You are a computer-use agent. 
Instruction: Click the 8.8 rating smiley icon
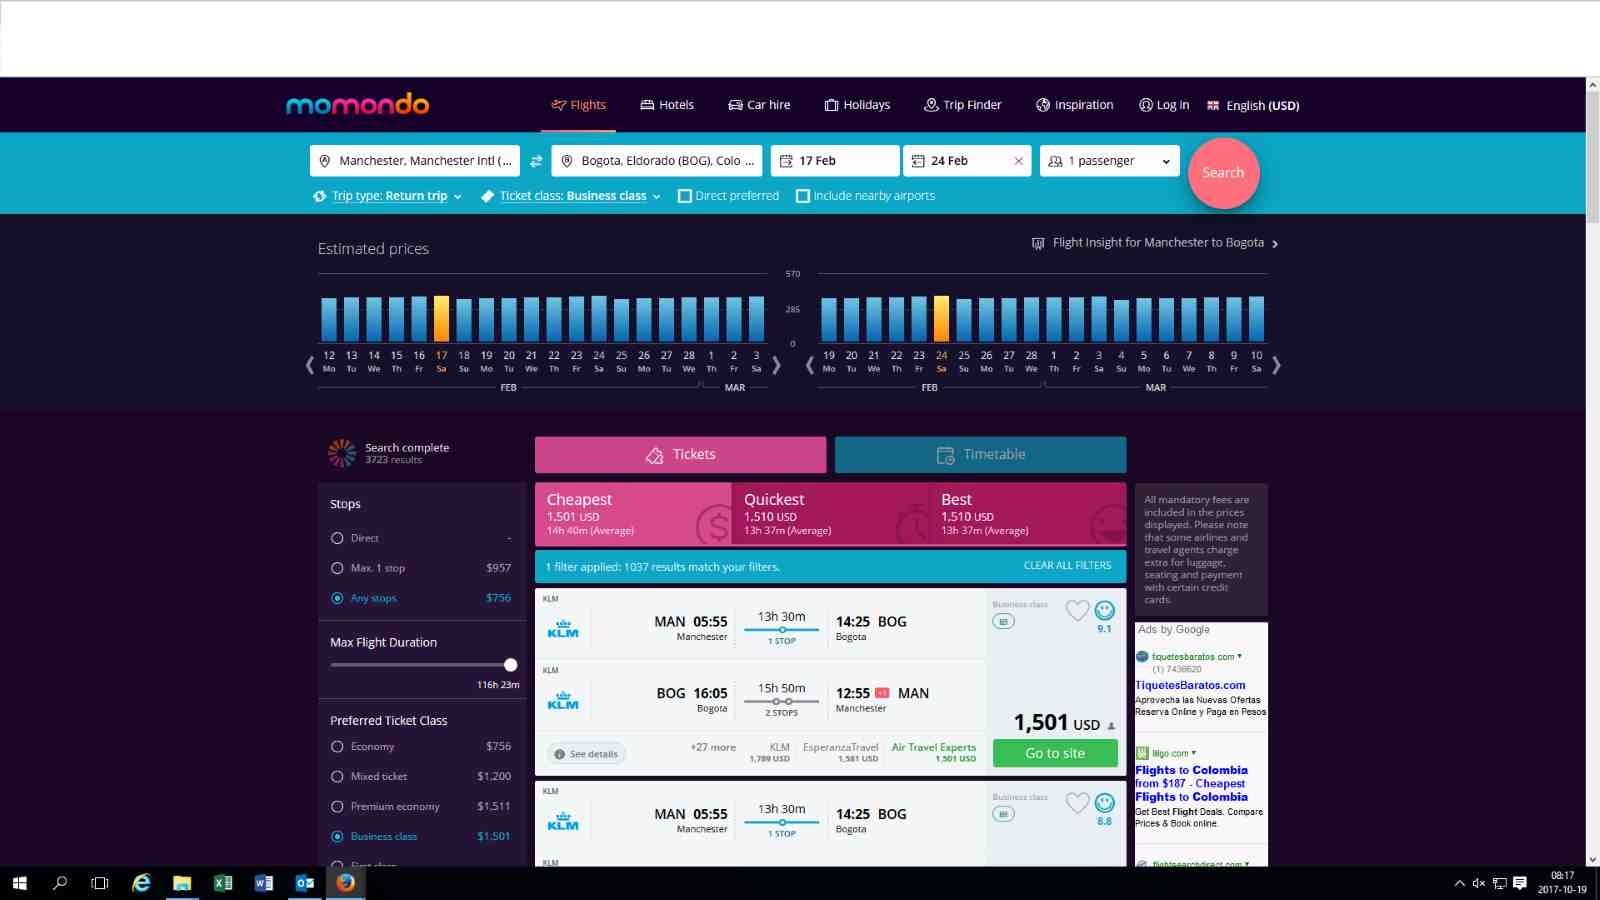click(x=1104, y=802)
